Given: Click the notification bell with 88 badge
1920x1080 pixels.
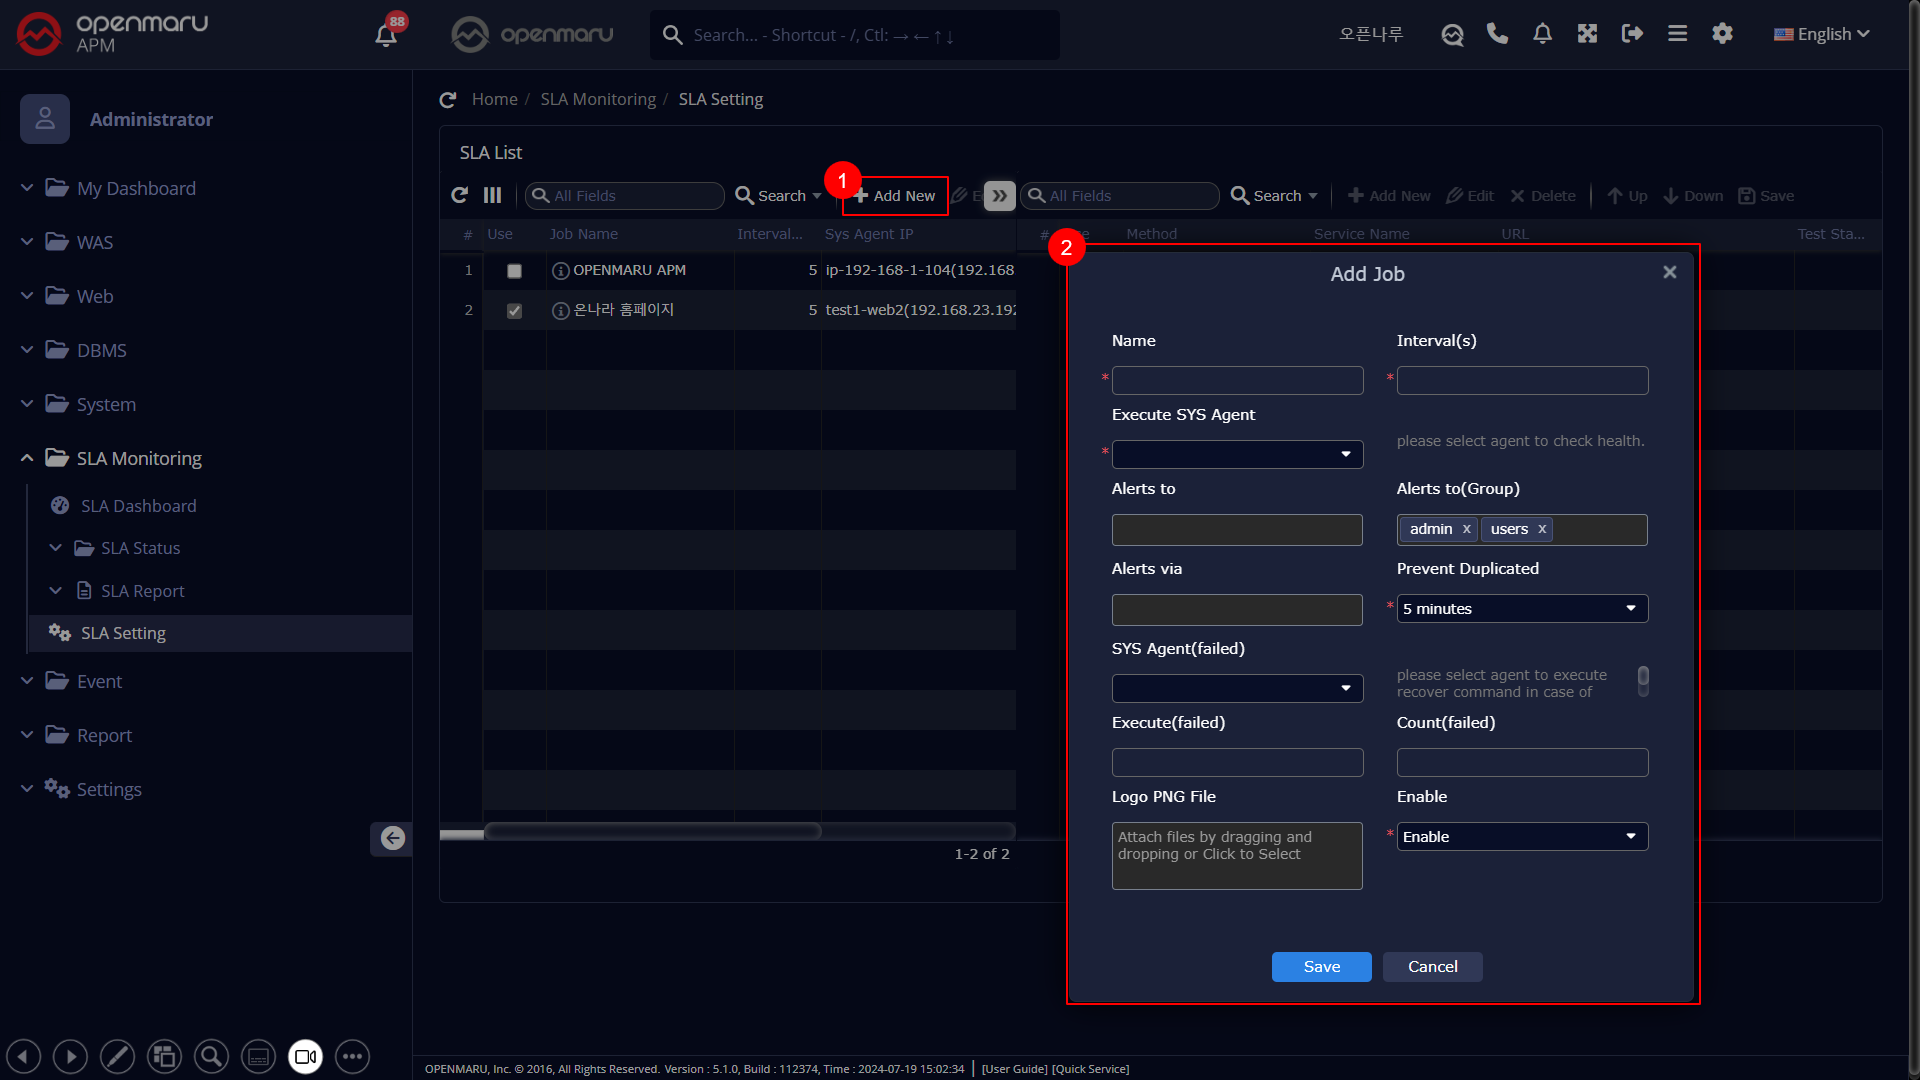Looking at the screenshot, I should (386, 35).
